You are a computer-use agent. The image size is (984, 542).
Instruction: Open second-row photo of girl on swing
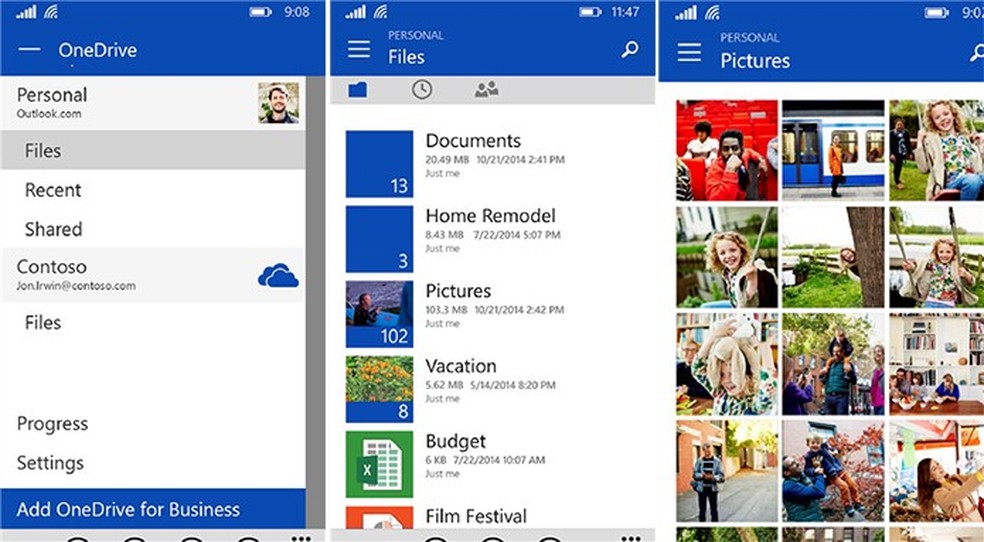click(x=936, y=257)
